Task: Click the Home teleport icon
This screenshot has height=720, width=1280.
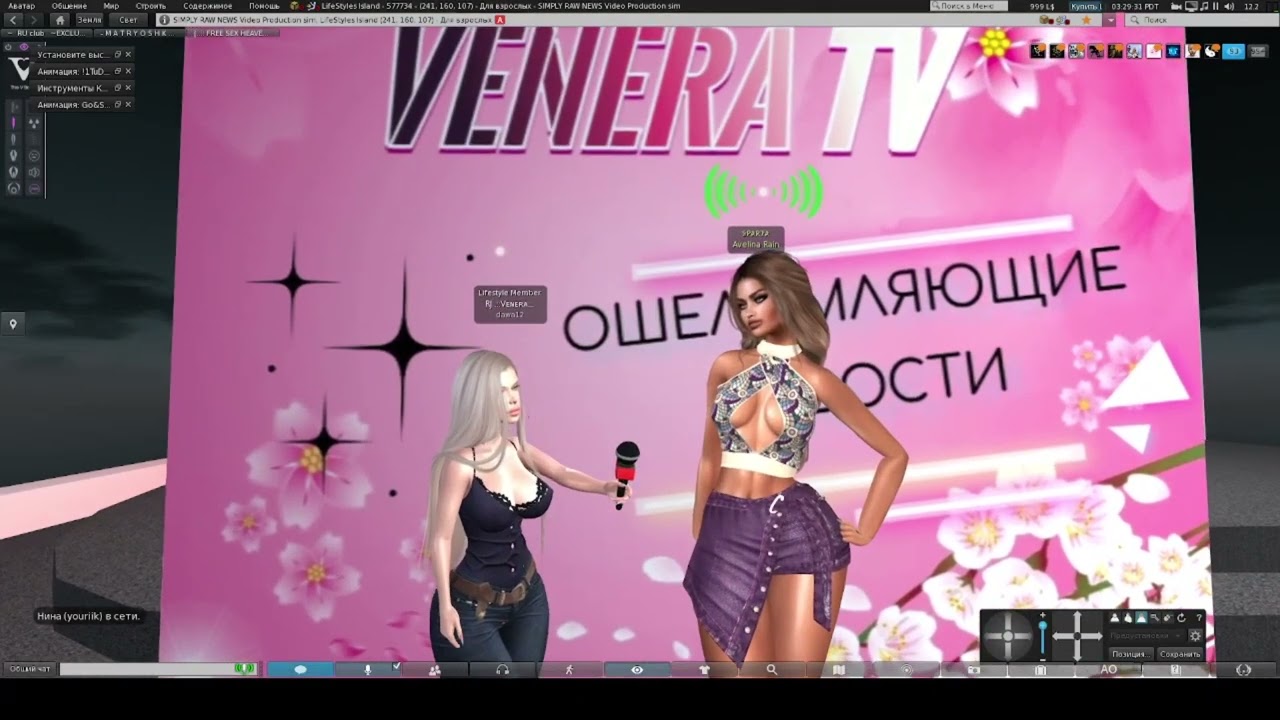Action: click(60, 20)
